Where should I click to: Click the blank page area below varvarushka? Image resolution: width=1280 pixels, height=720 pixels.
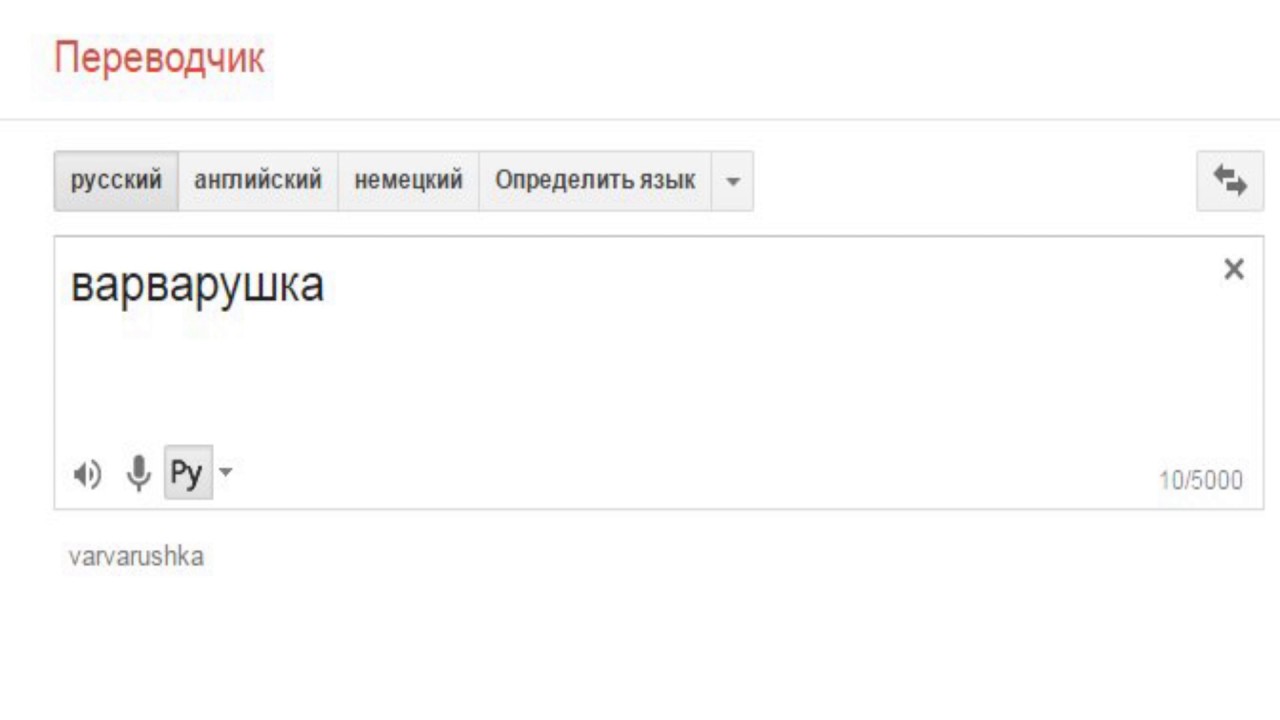[640, 650]
